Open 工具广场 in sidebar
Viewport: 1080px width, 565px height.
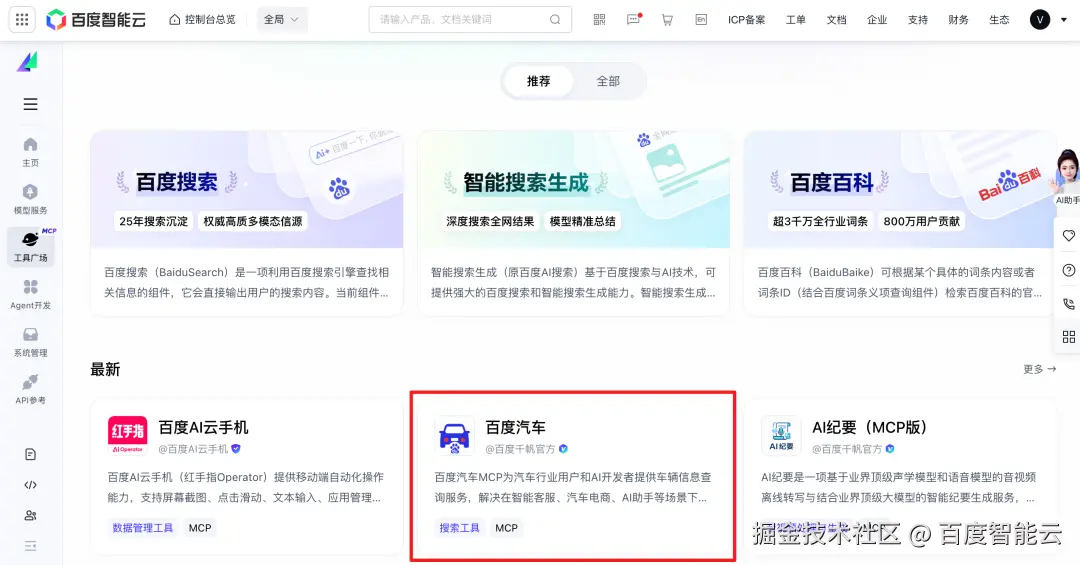pos(30,247)
